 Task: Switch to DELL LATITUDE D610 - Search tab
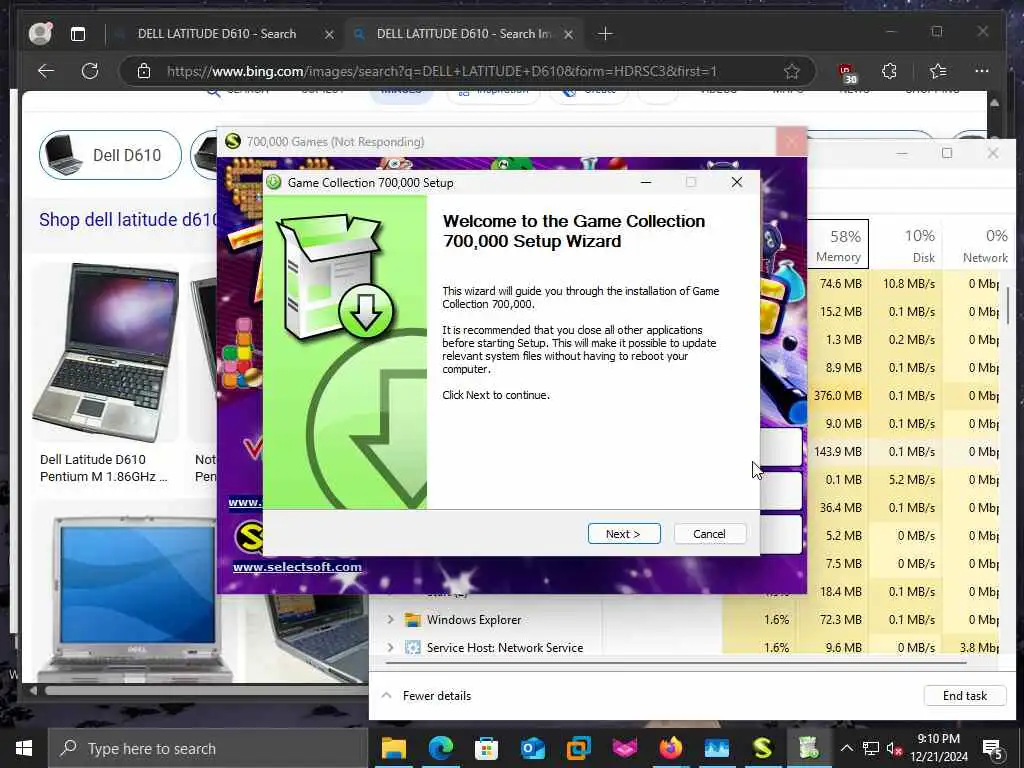[217, 34]
